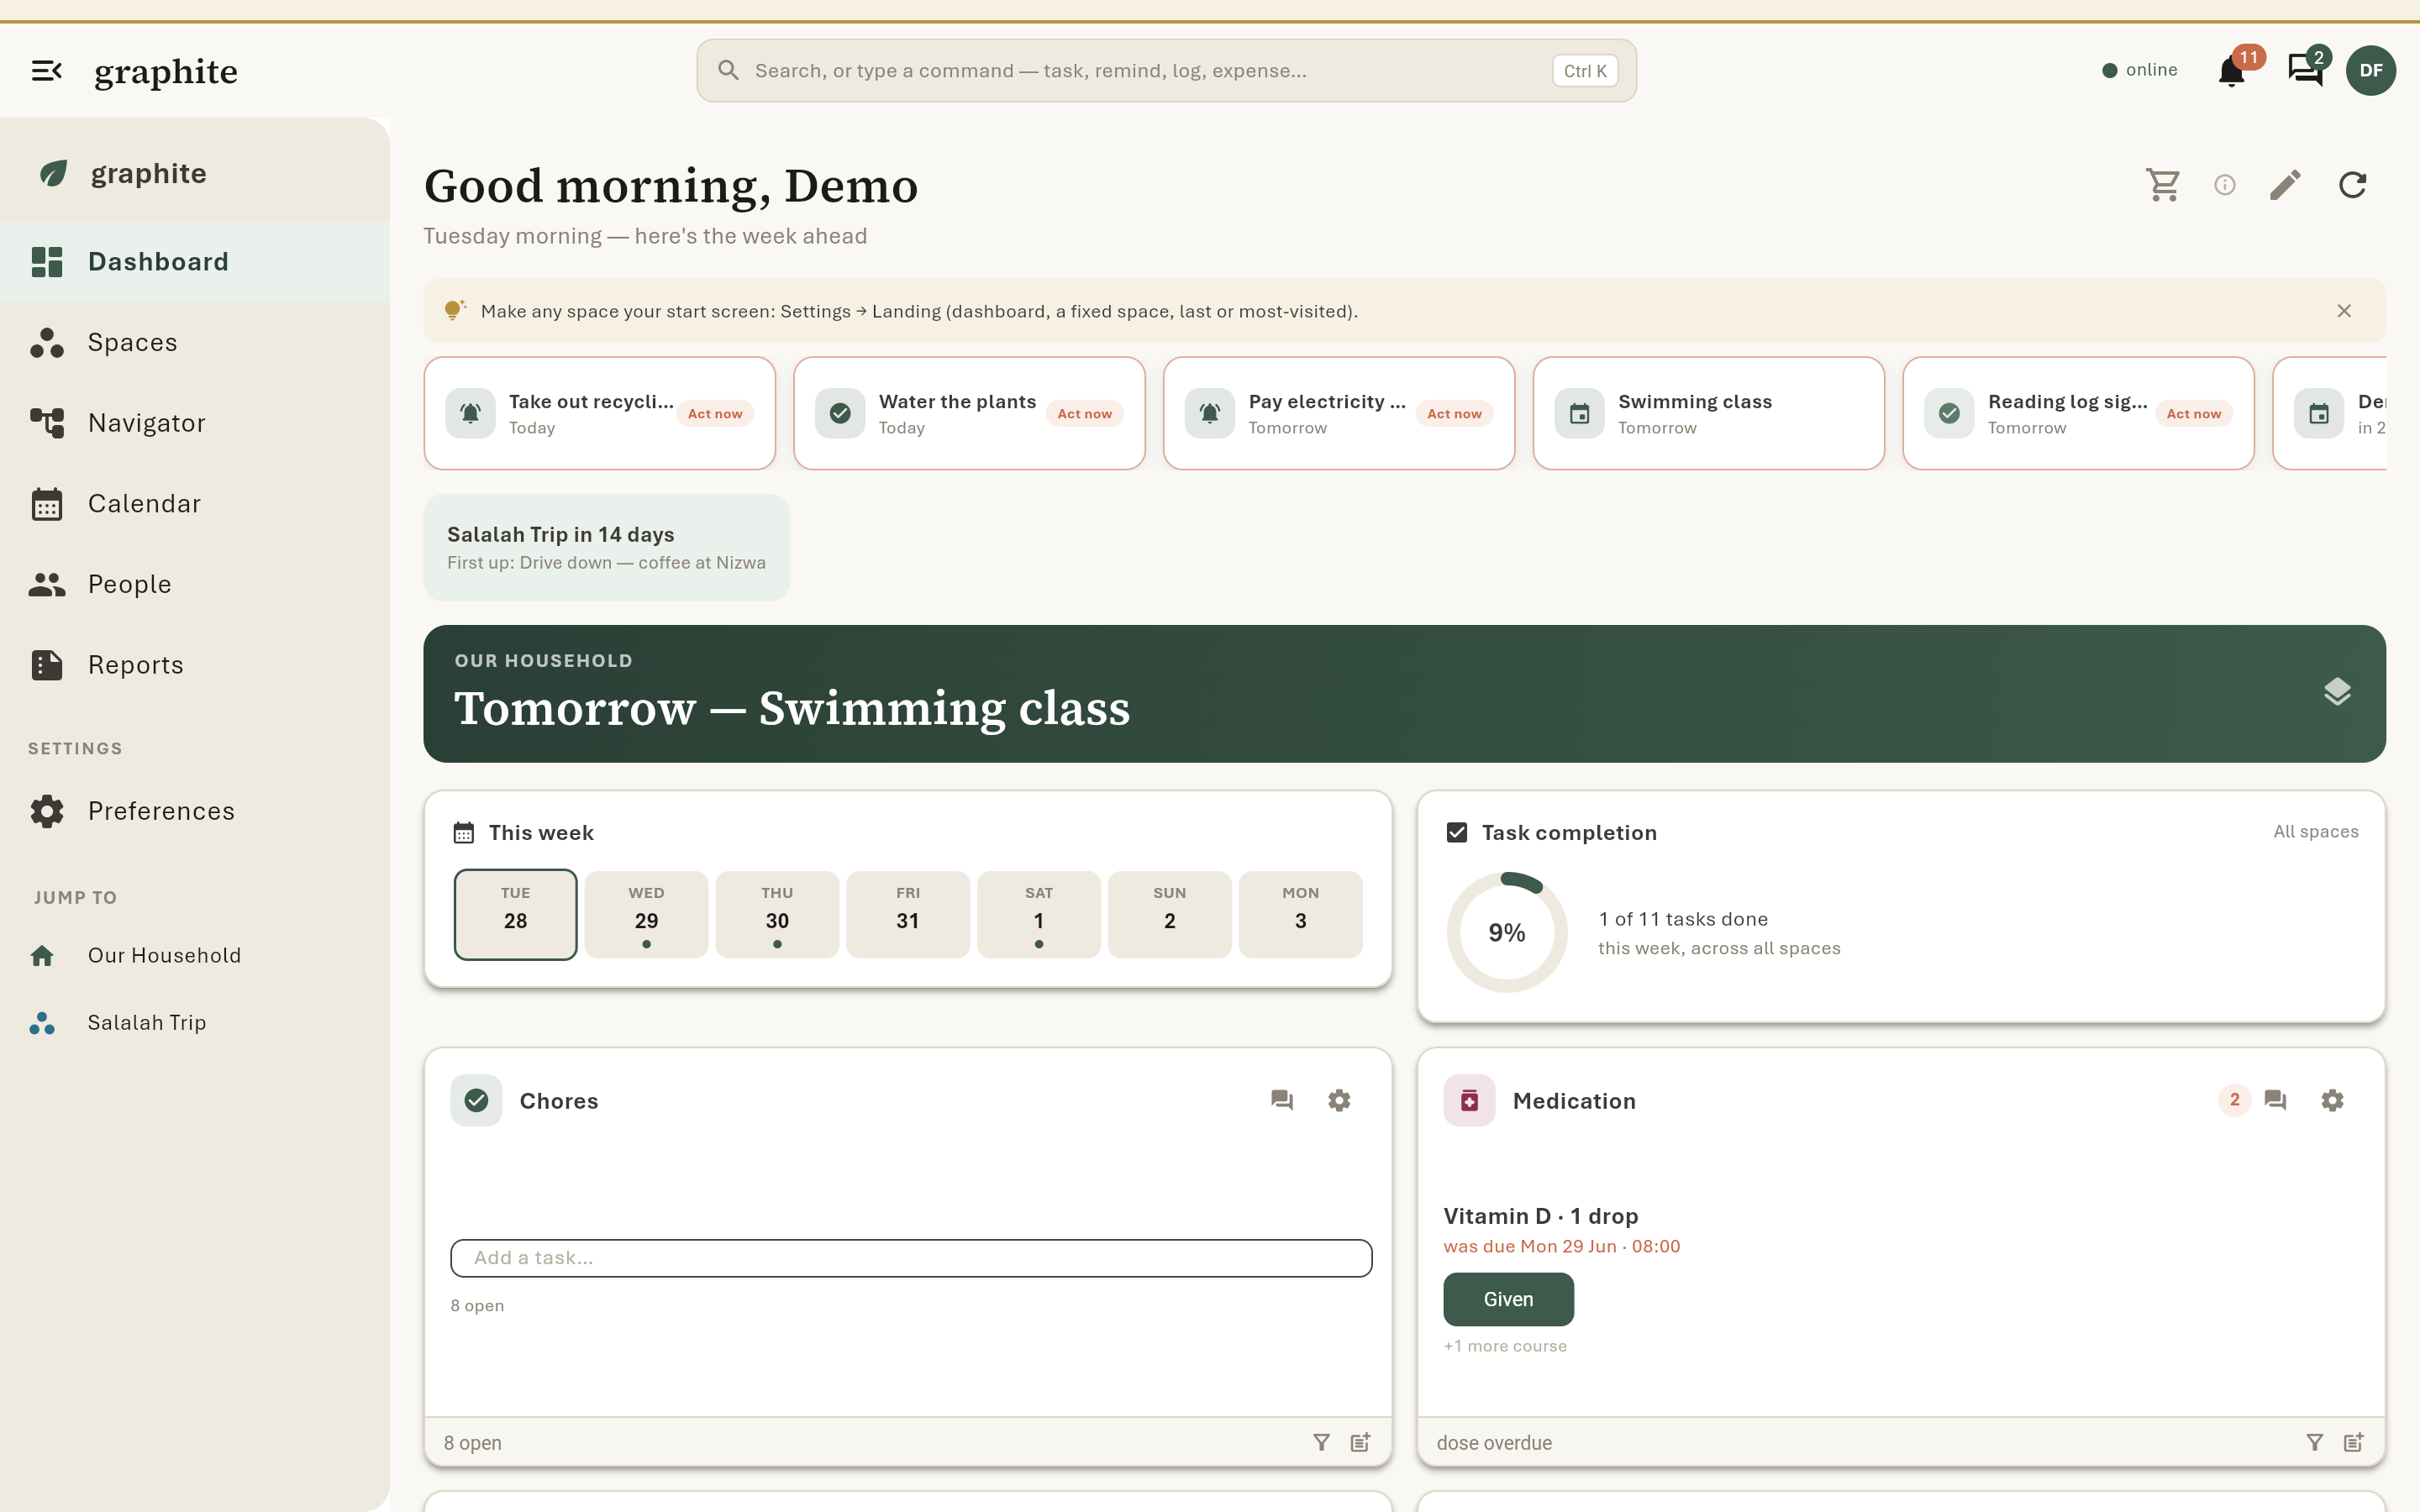Viewport: 2420px width, 1512px height.
Task: Click bell icon on Pay electricity card
Action: (1209, 413)
